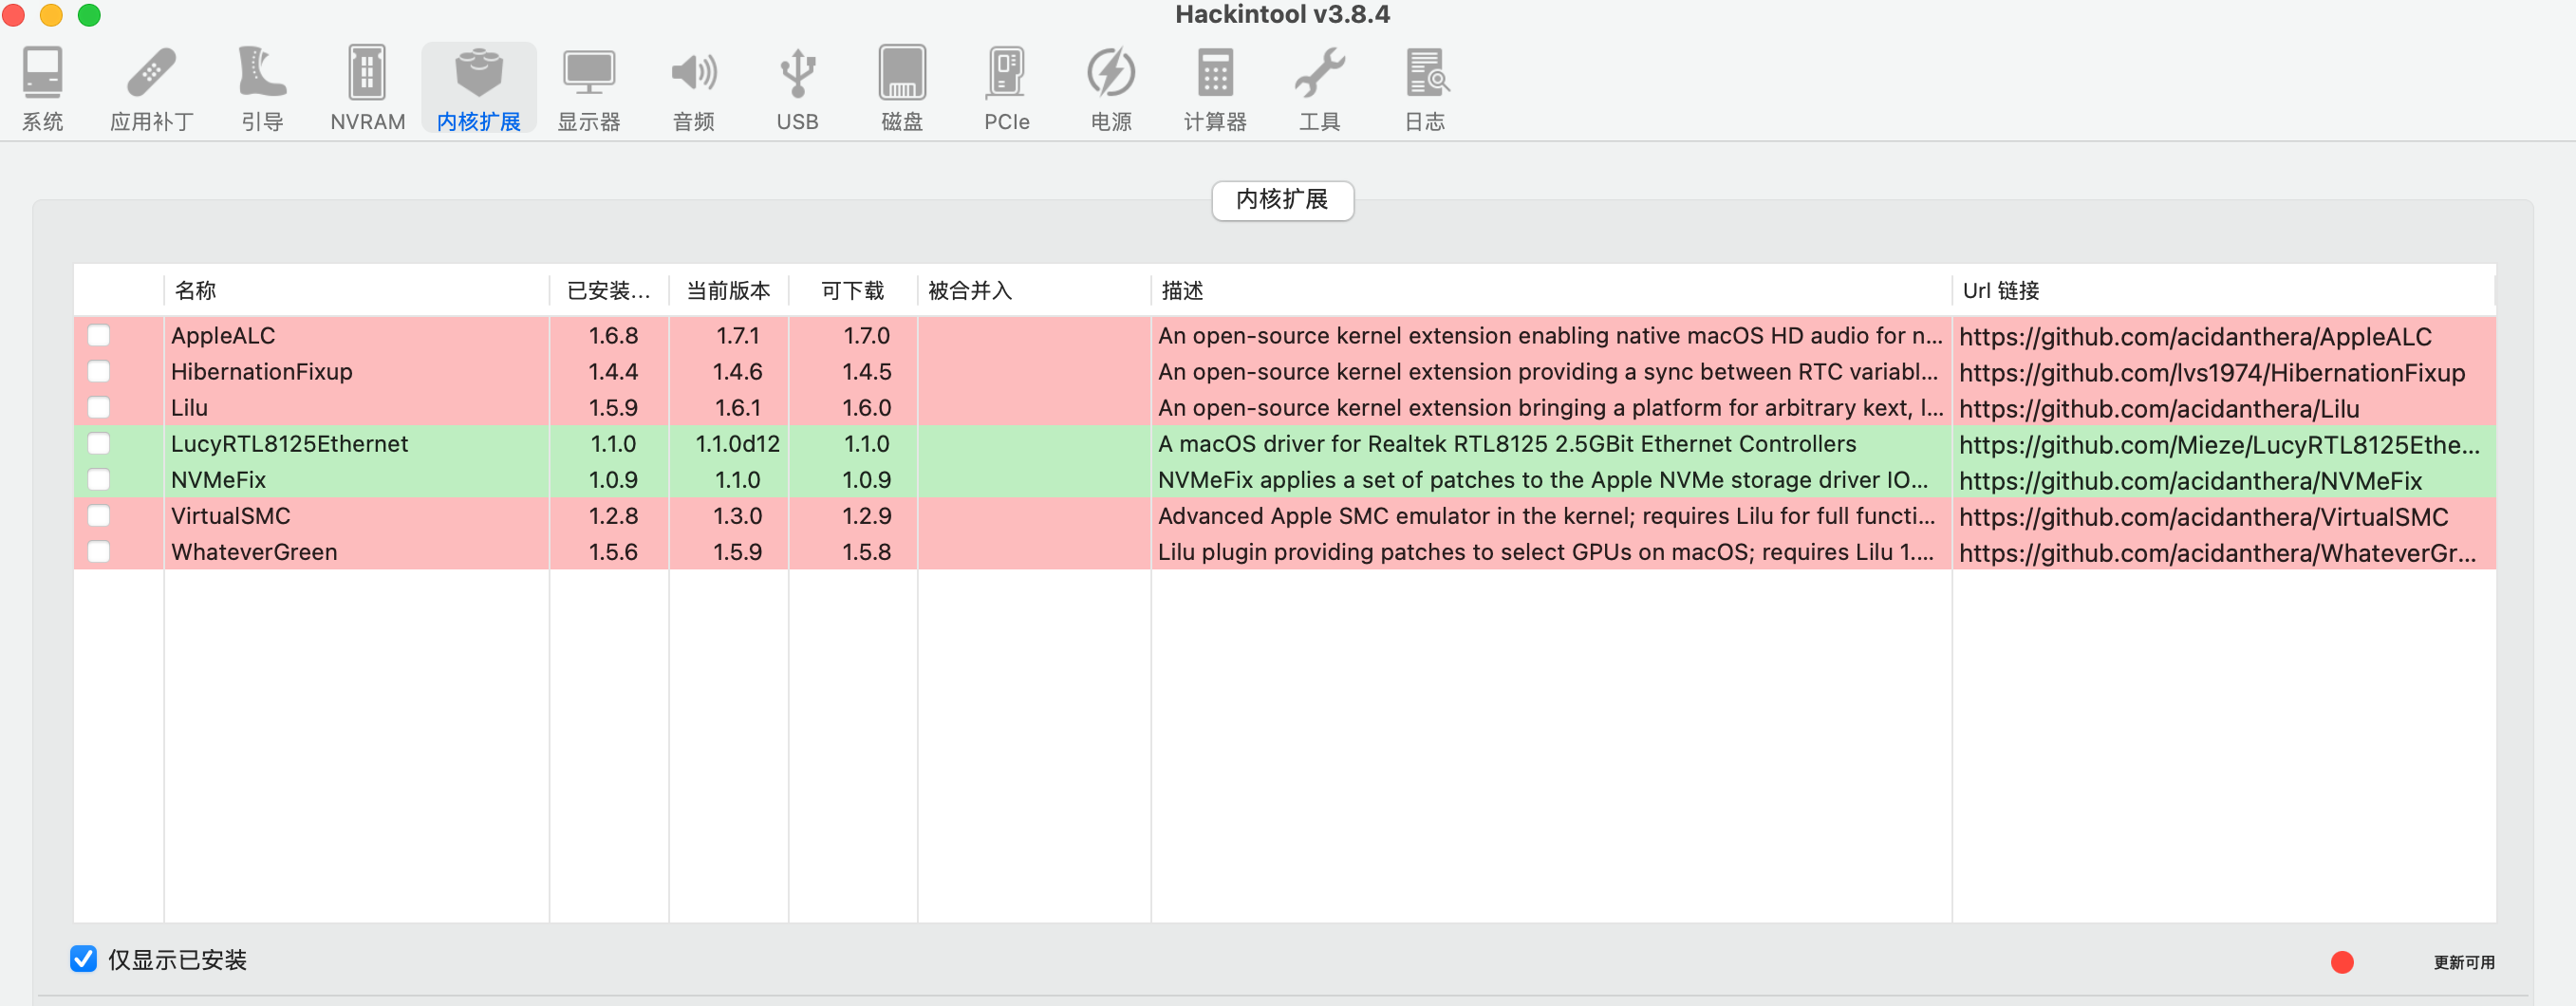Click WhateverGreen downloadable version 1.5.8
The height and width of the screenshot is (1006, 2576).
[866, 551]
